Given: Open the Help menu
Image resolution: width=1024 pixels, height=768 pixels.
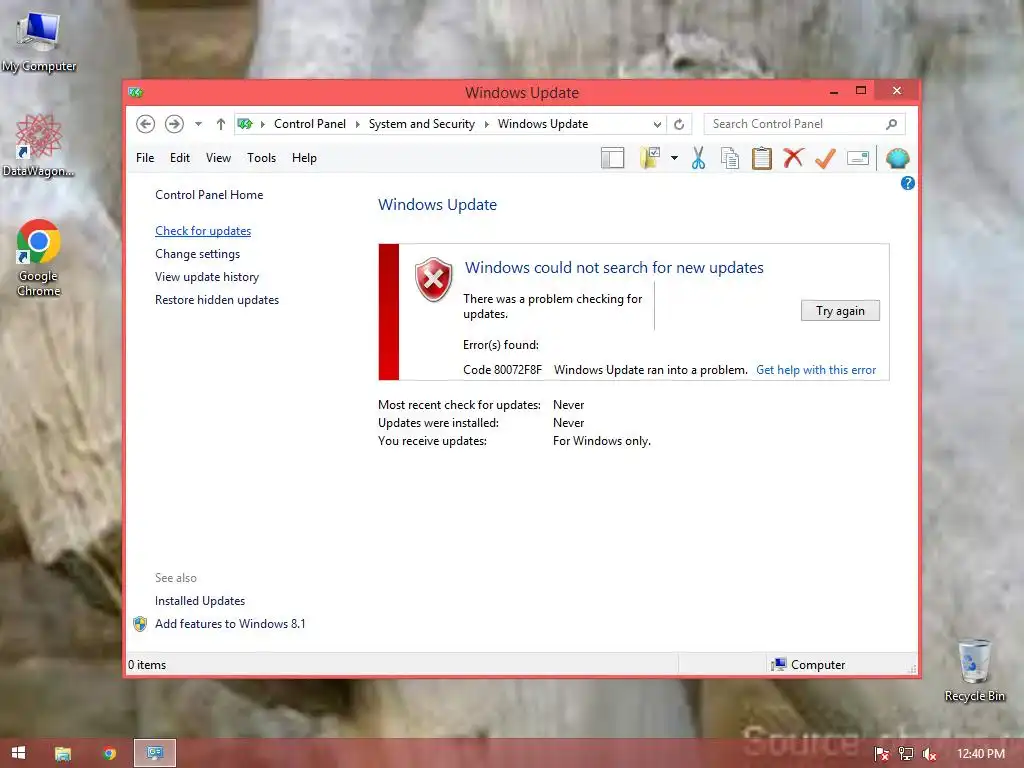Looking at the screenshot, I should click(x=304, y=158).
